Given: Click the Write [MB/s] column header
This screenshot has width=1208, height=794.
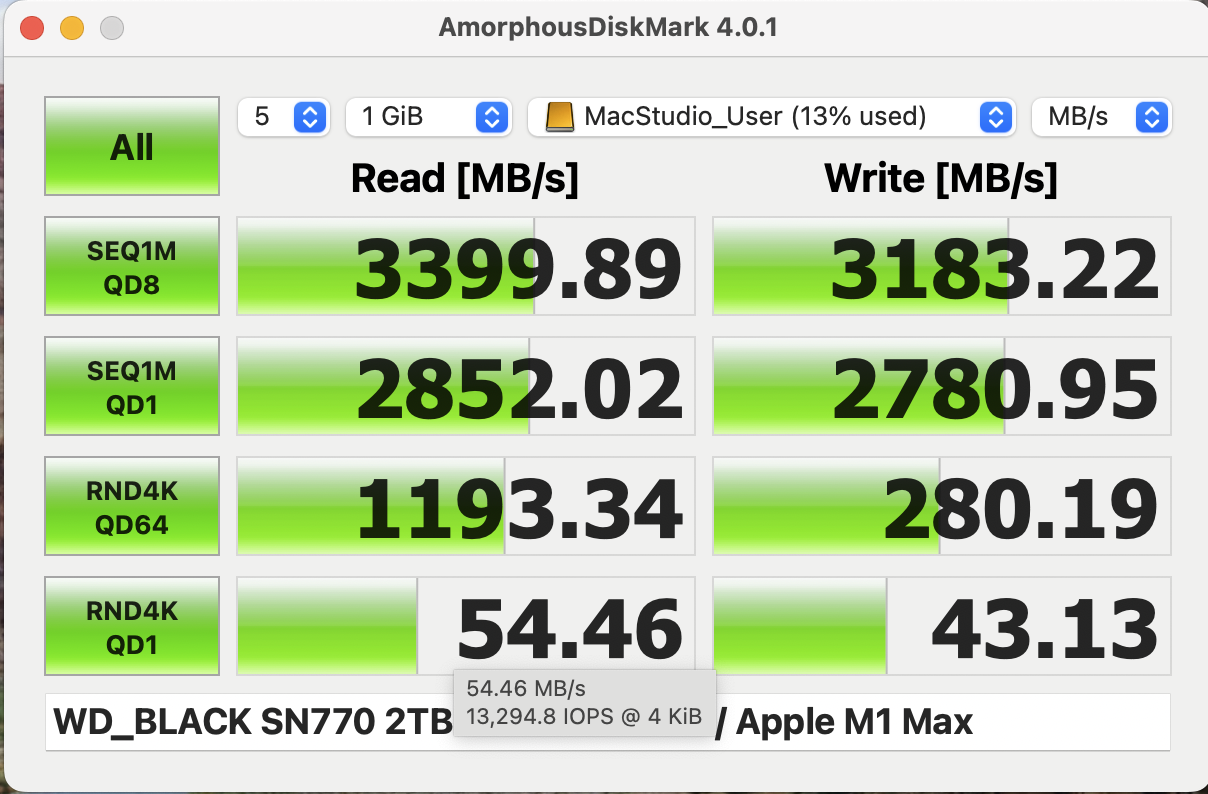Looking at the screenshot, I should tap(941, 179).
